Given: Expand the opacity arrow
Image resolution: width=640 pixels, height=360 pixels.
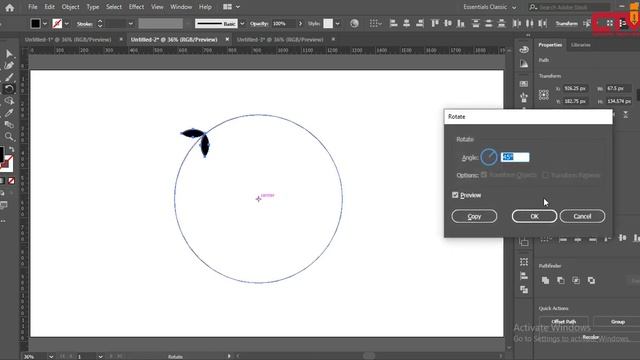Looking at the screenshot, I should coord(300,24).
